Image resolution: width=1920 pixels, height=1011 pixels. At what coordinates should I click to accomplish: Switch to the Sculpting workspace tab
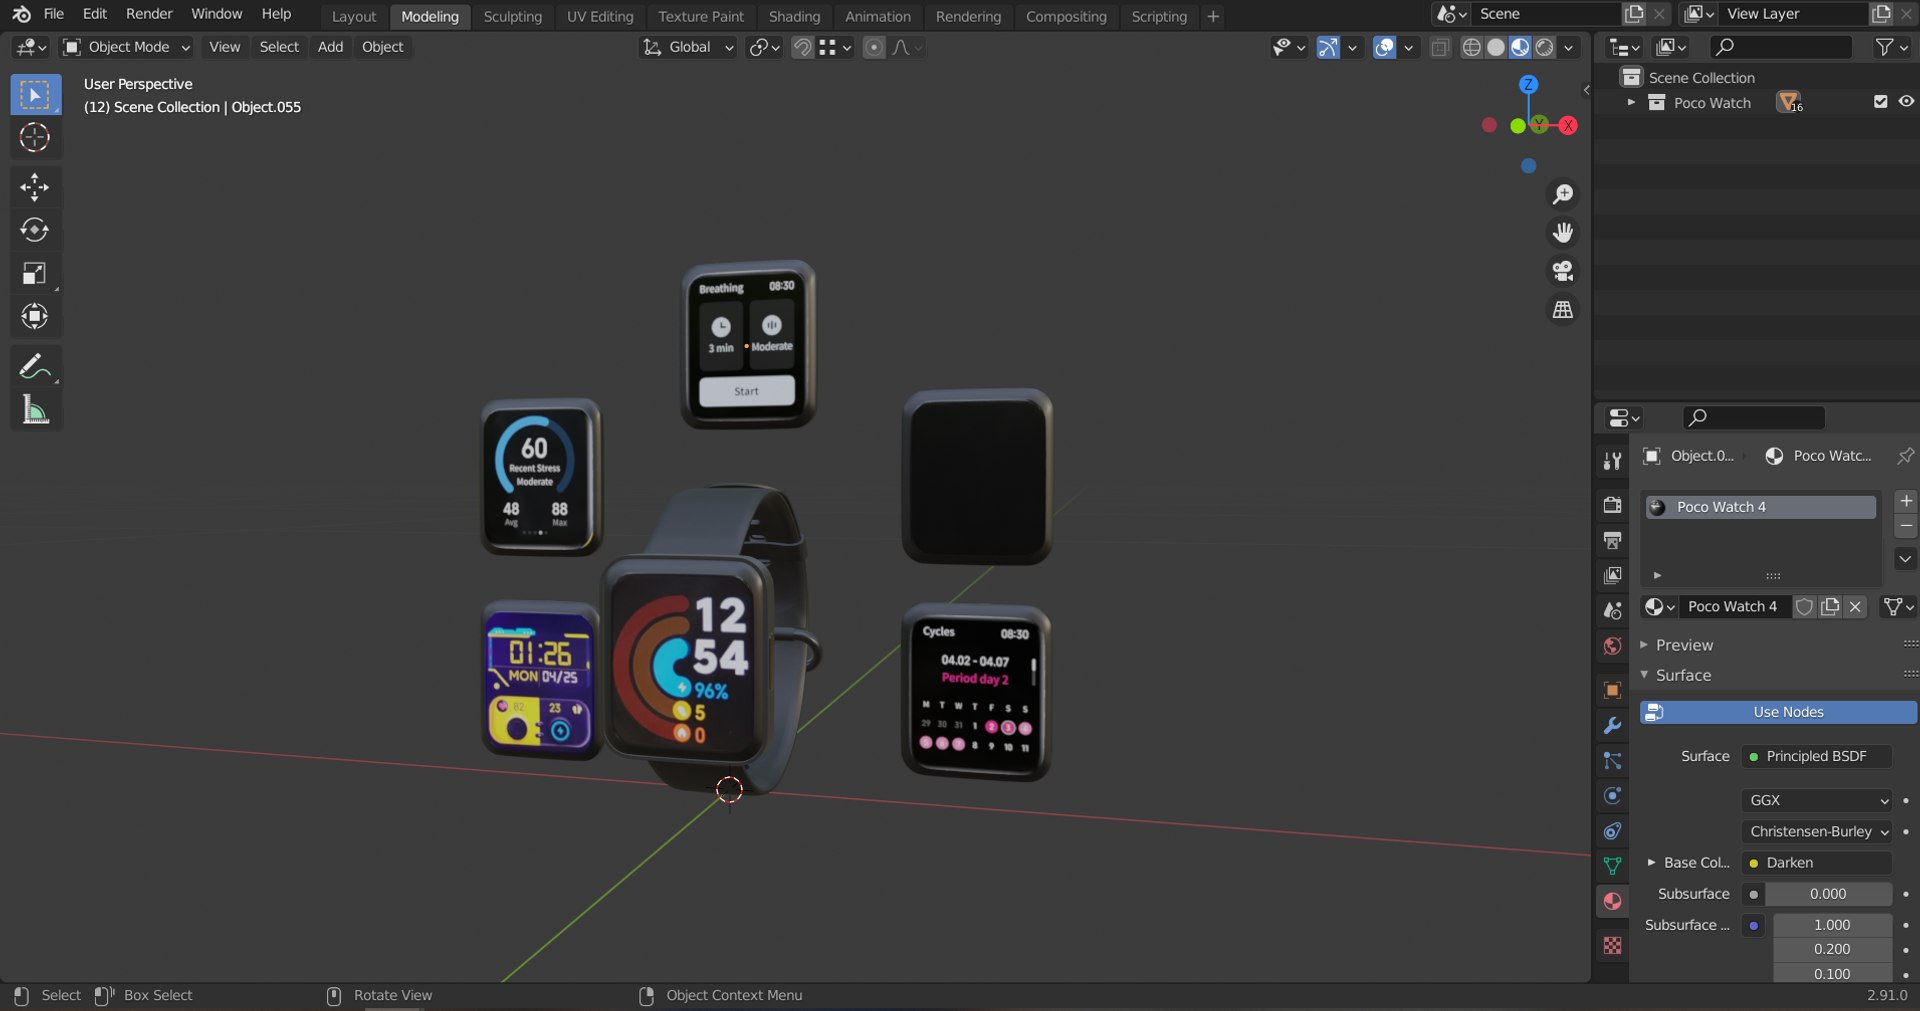click(512, 16)
